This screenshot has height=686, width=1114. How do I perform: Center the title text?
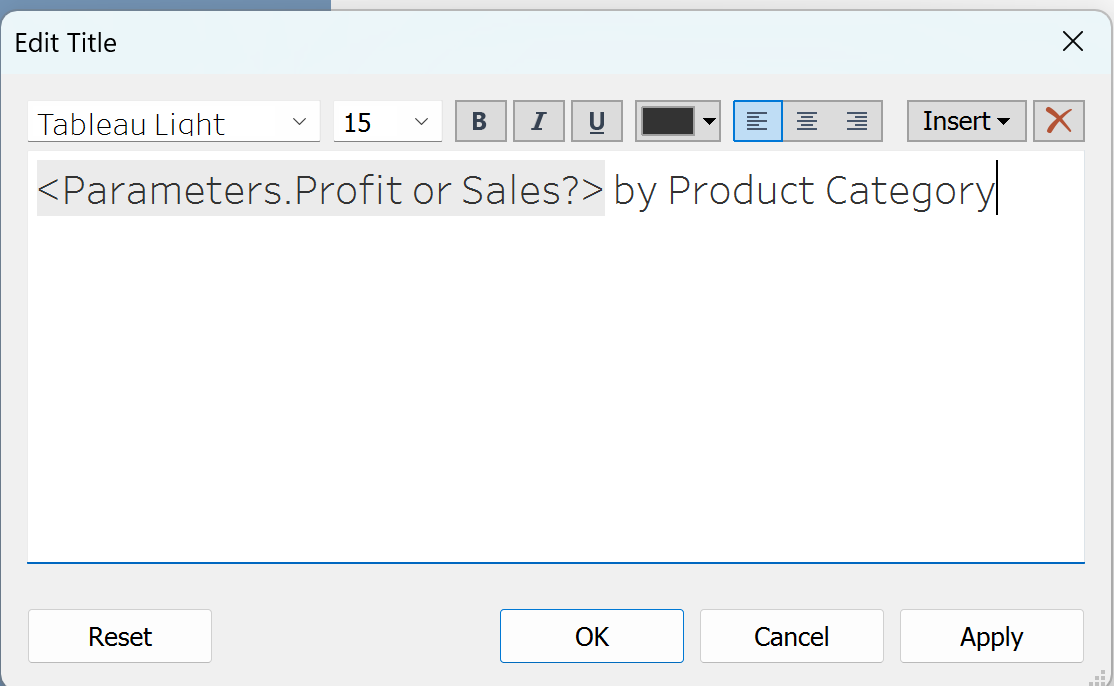[x=807, y=122]
